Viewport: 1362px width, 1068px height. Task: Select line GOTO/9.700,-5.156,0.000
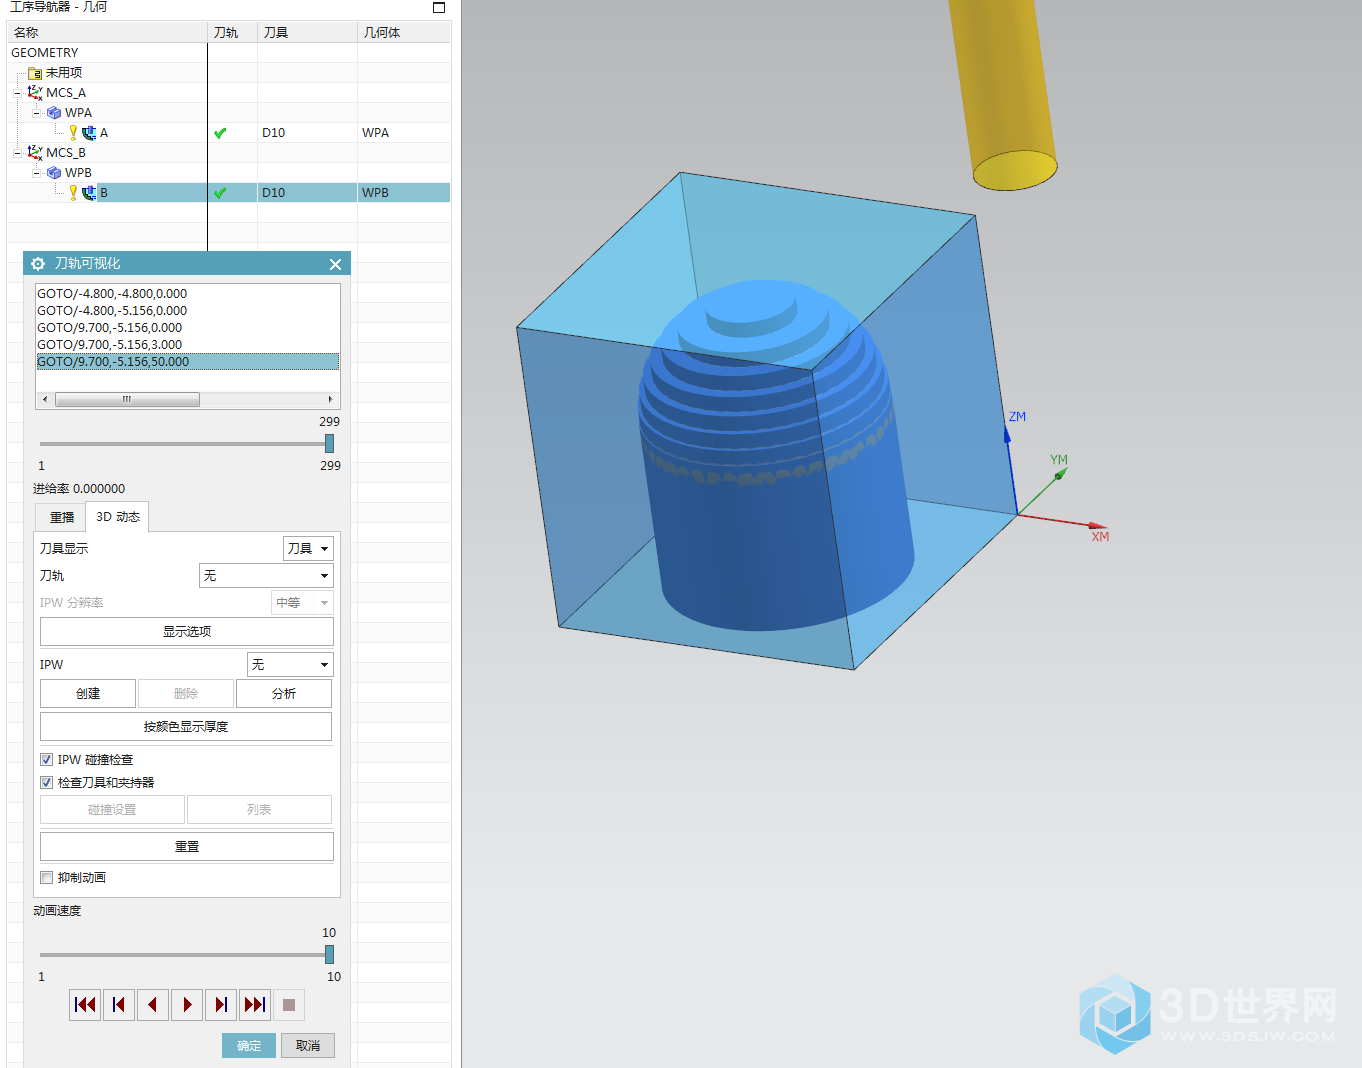tap(188, 328)
